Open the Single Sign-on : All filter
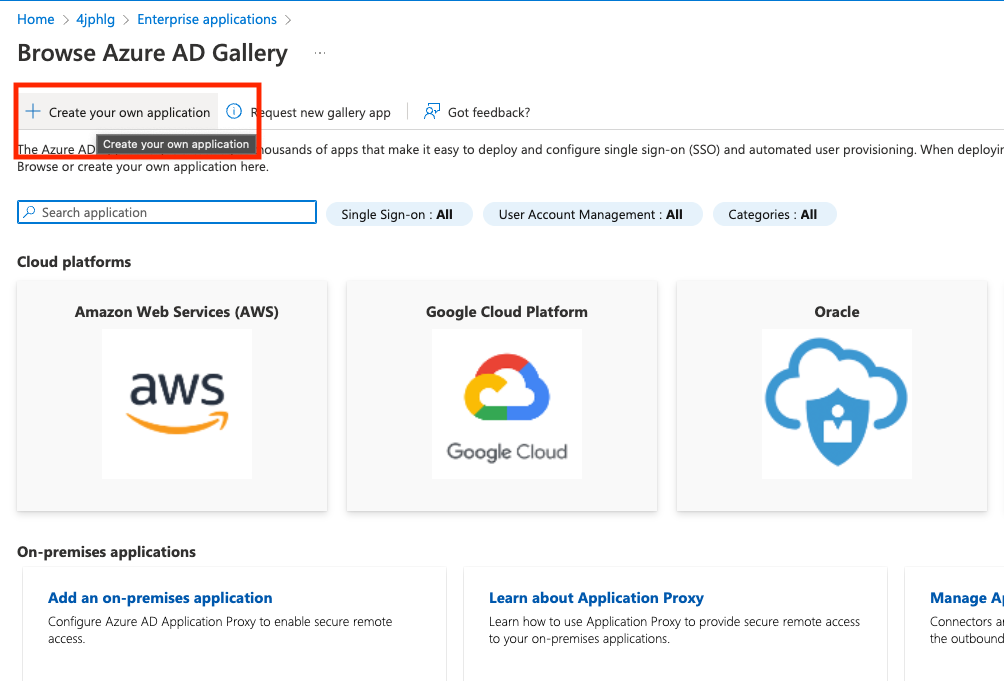 coord(399,214)
